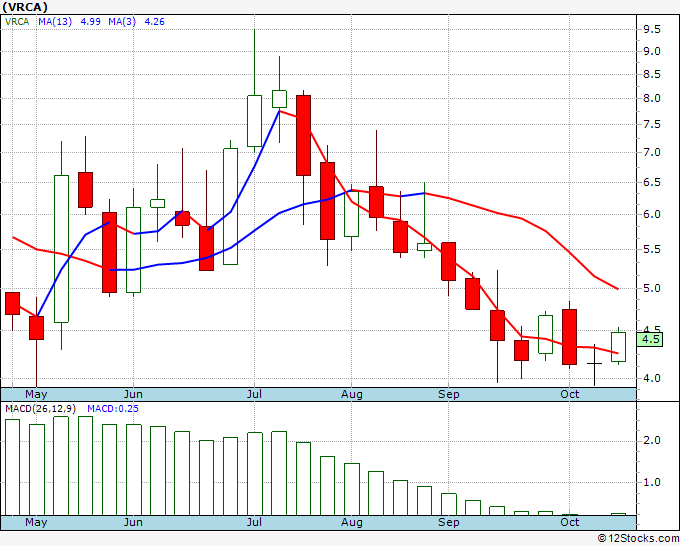Click the 1.0 MACD axis label
This screenshot has height=546, width=680.
click(x=651, y=482)
